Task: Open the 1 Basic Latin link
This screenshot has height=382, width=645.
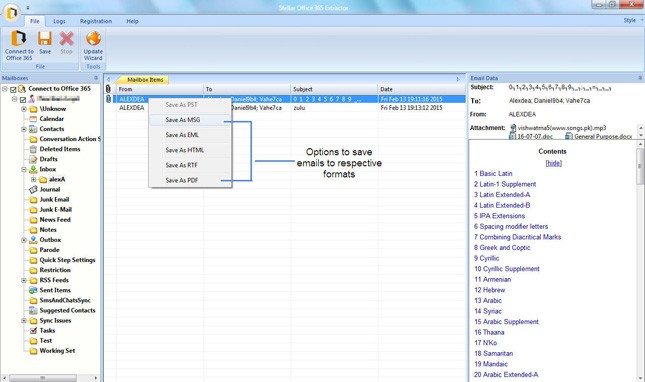Action: tap(493, 174)
